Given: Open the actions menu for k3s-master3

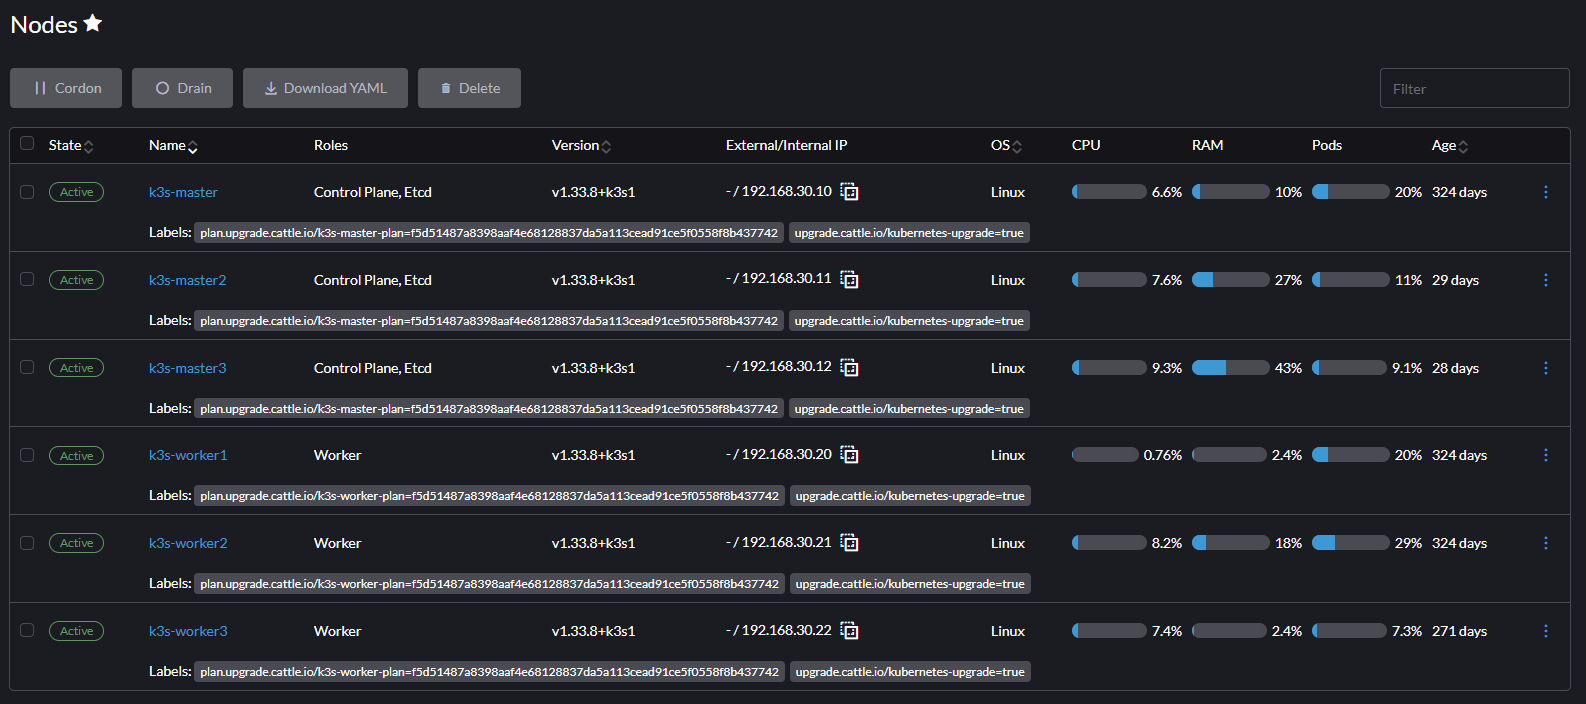Looking at the screenshot, I should (1545, 368).
